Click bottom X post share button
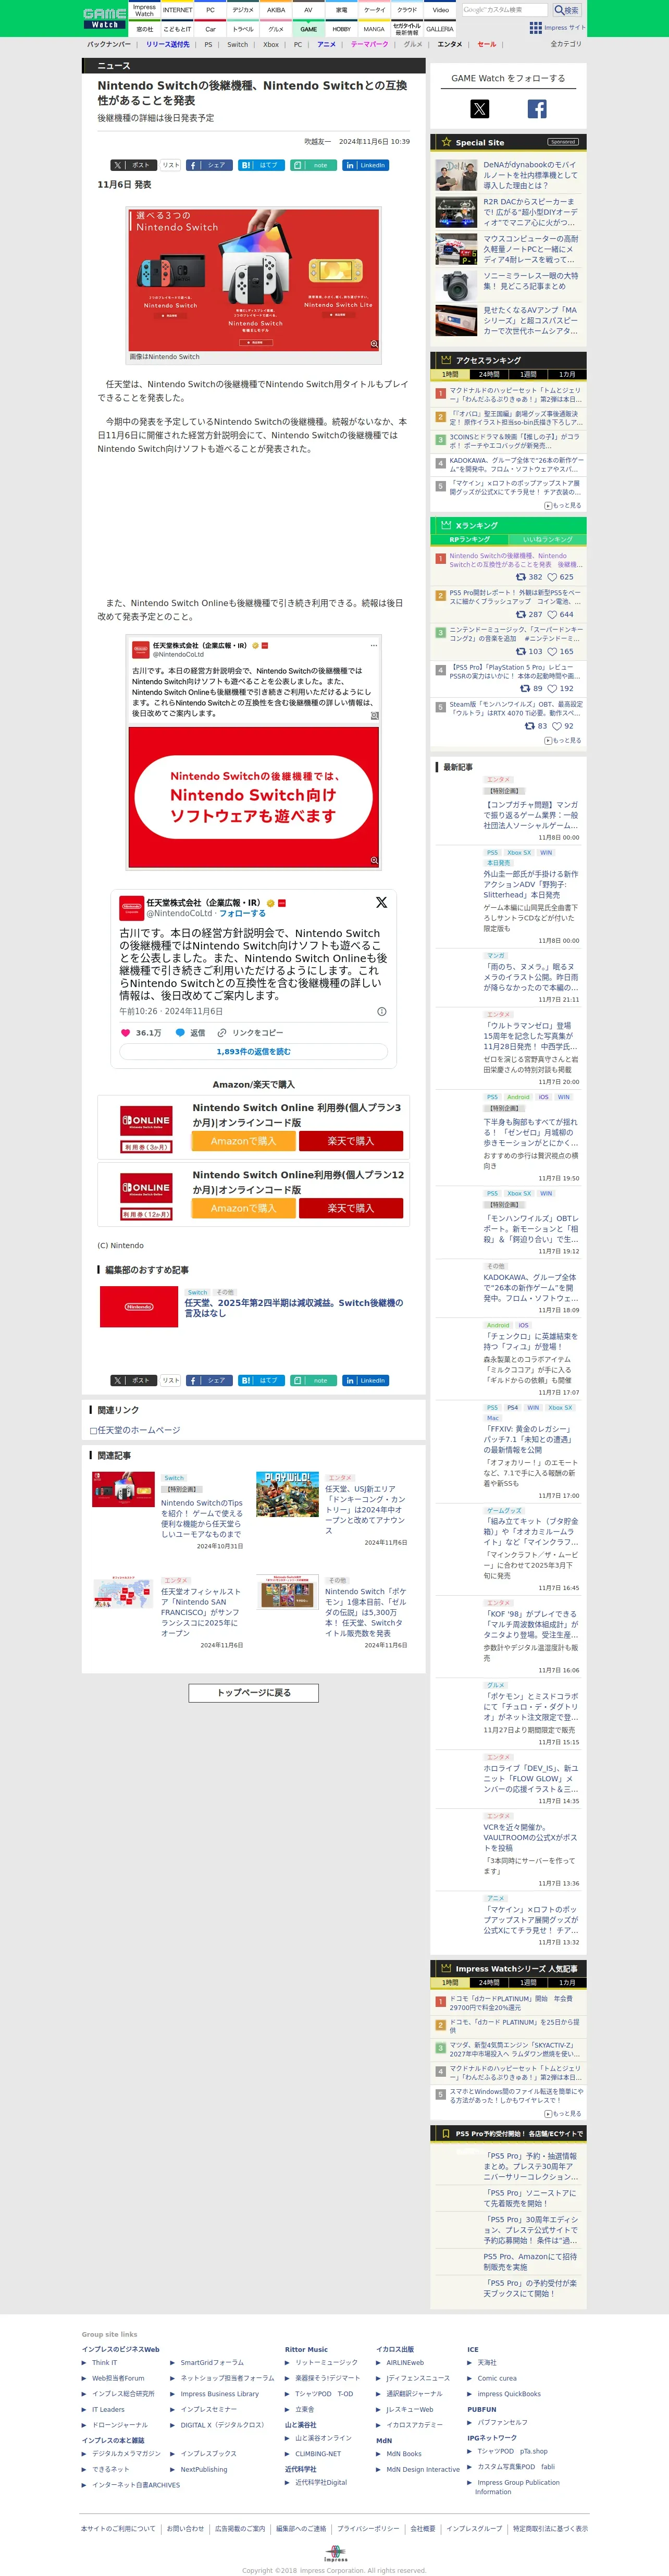Image resolution: width=669 pixels, height=2576 pixels. pos(133,1380)
